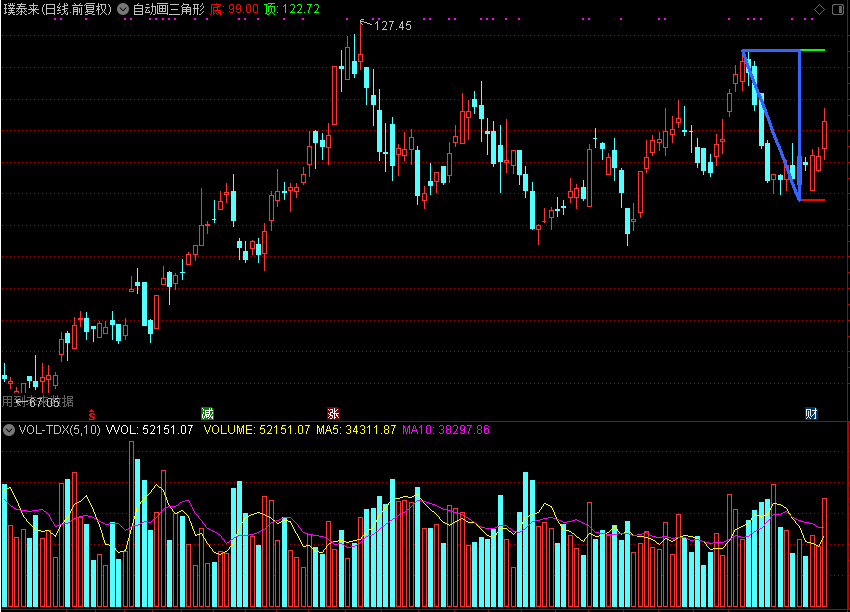The width and height of the screenshot is (850, 612).
Task: Click the short green line at triangle top
Action: [813, 50]
